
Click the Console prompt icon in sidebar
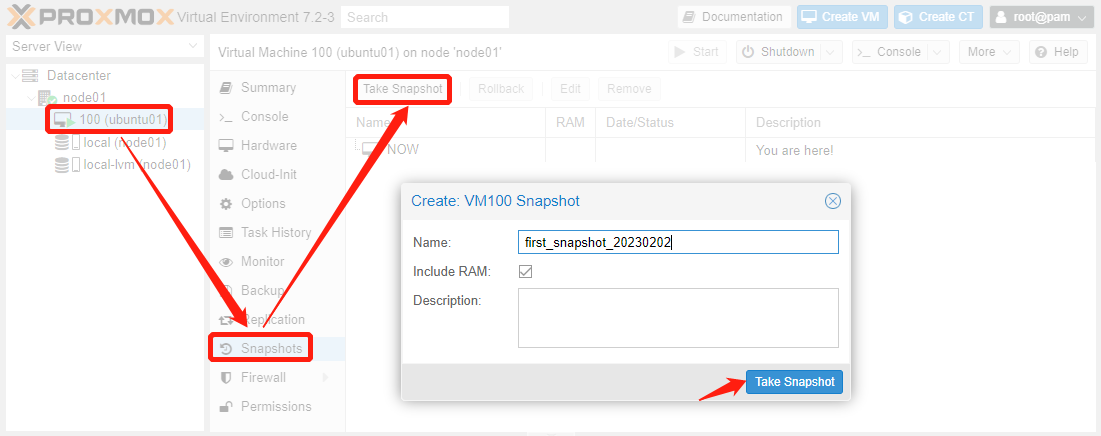(226, 117)
